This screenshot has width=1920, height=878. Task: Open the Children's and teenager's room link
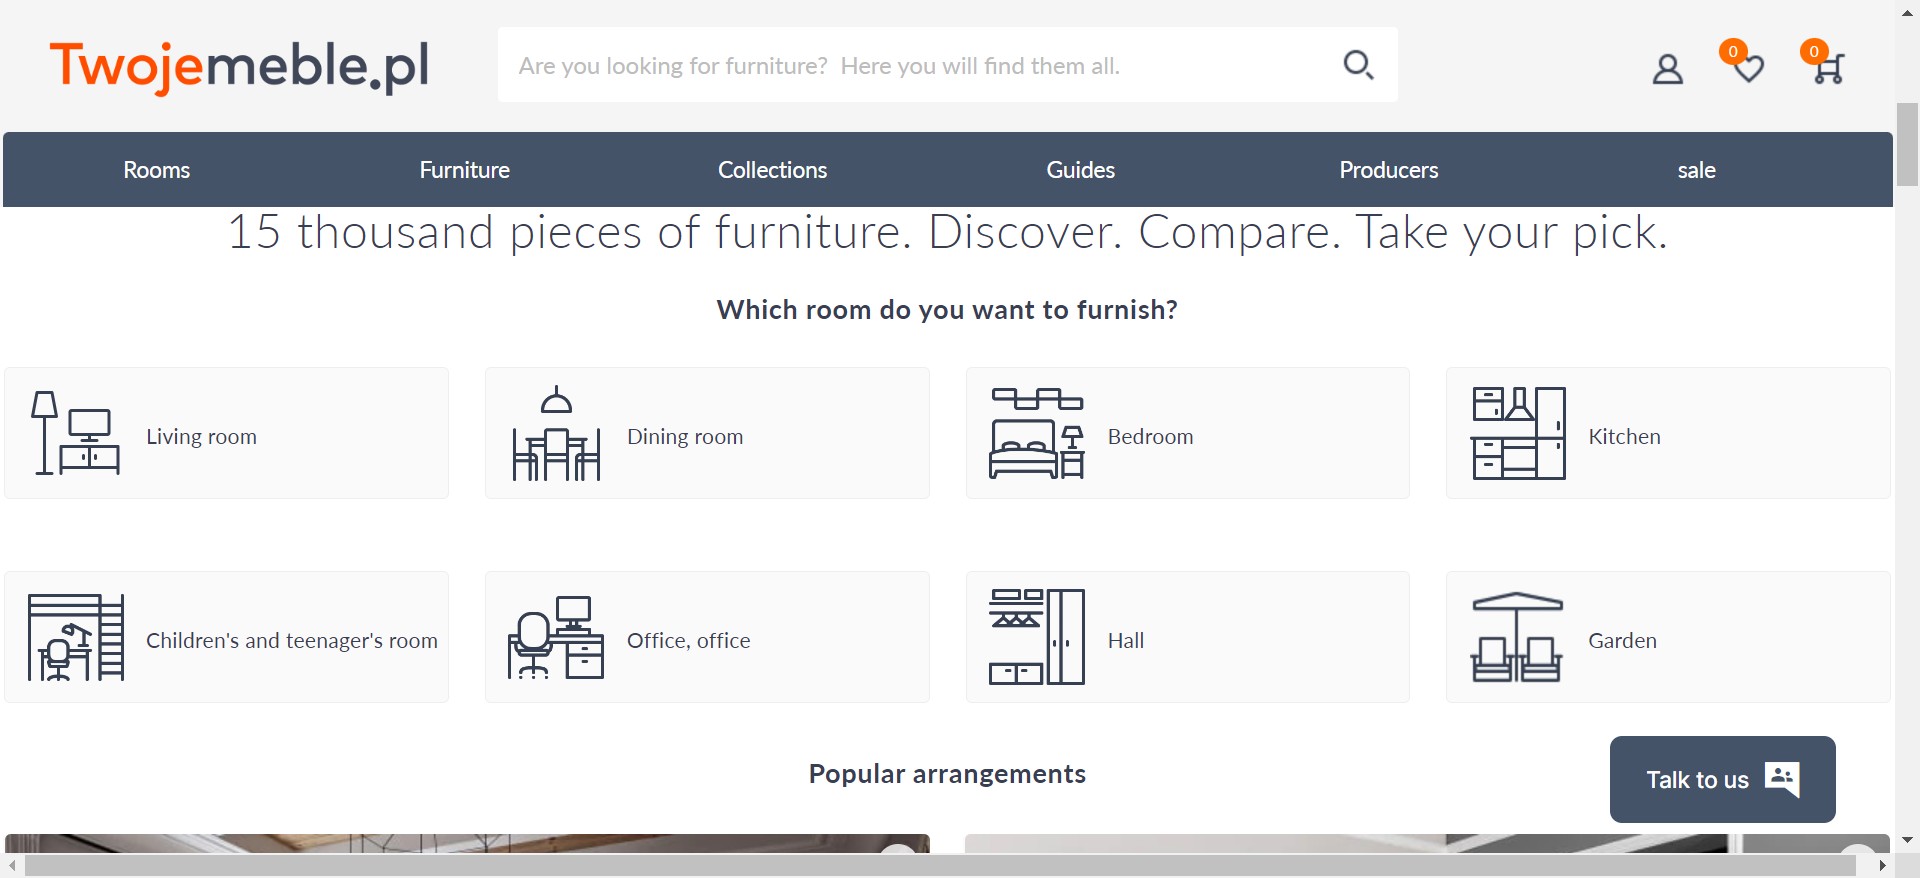coord(291,641)
